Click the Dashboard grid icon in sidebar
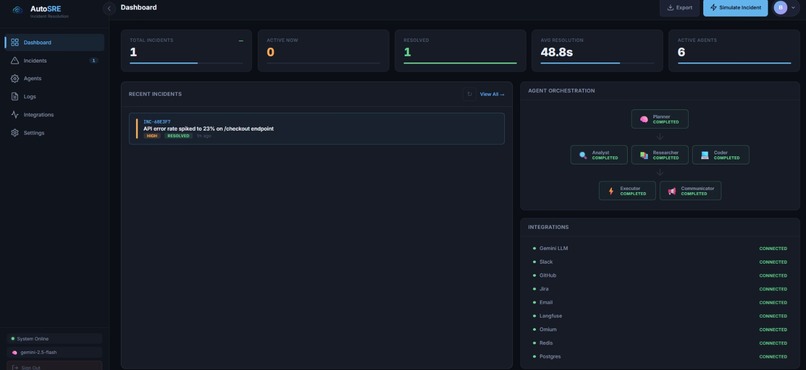 click(x=14, y=43)
